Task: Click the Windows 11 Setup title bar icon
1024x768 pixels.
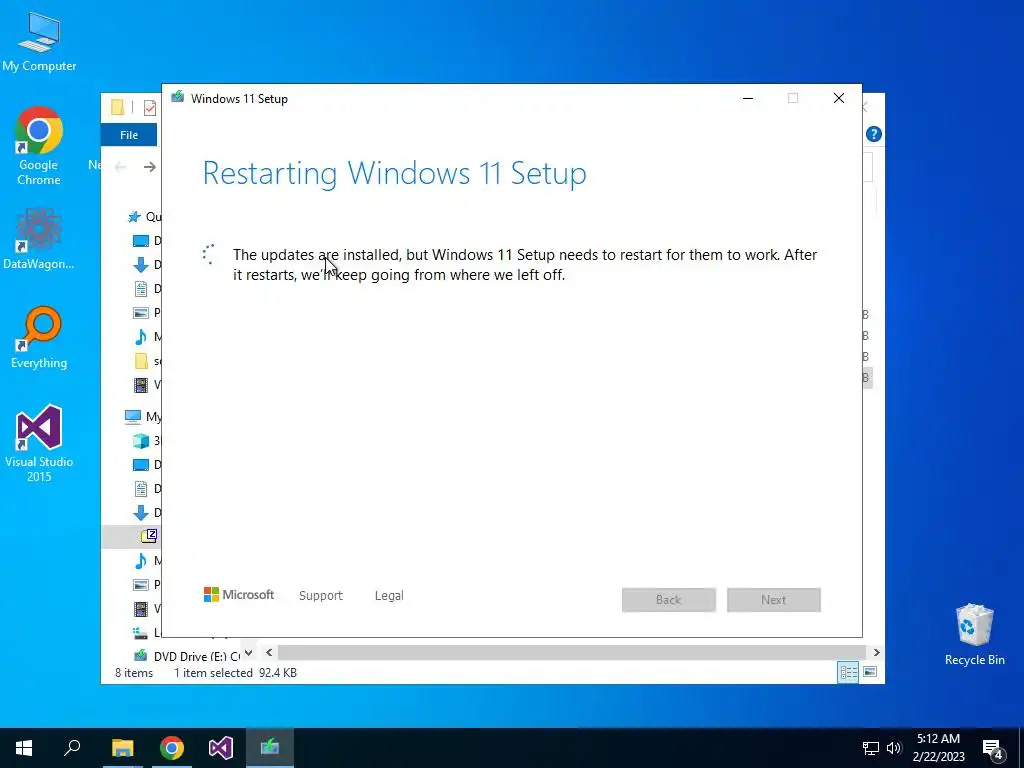Action: [178, 98]
